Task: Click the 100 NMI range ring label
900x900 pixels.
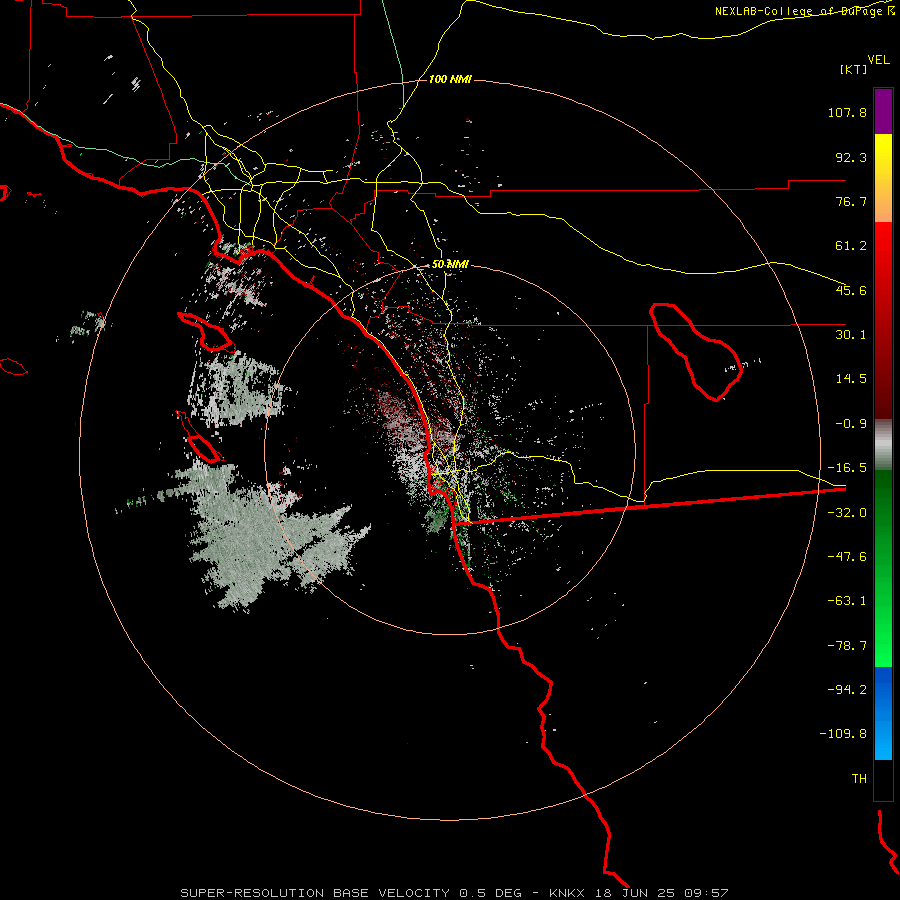Action: point(450,79)
